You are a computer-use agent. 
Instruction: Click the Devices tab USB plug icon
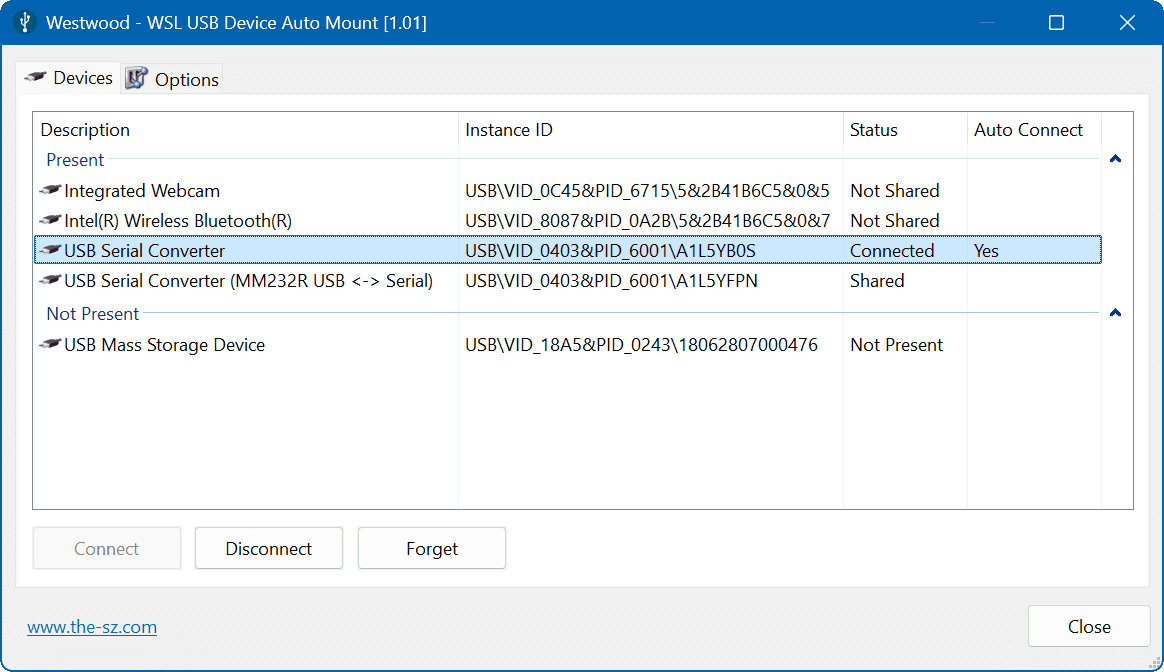pos(36,78)
